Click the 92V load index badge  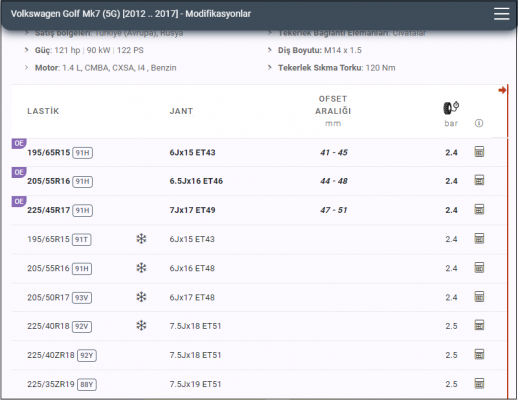[82, 326]
